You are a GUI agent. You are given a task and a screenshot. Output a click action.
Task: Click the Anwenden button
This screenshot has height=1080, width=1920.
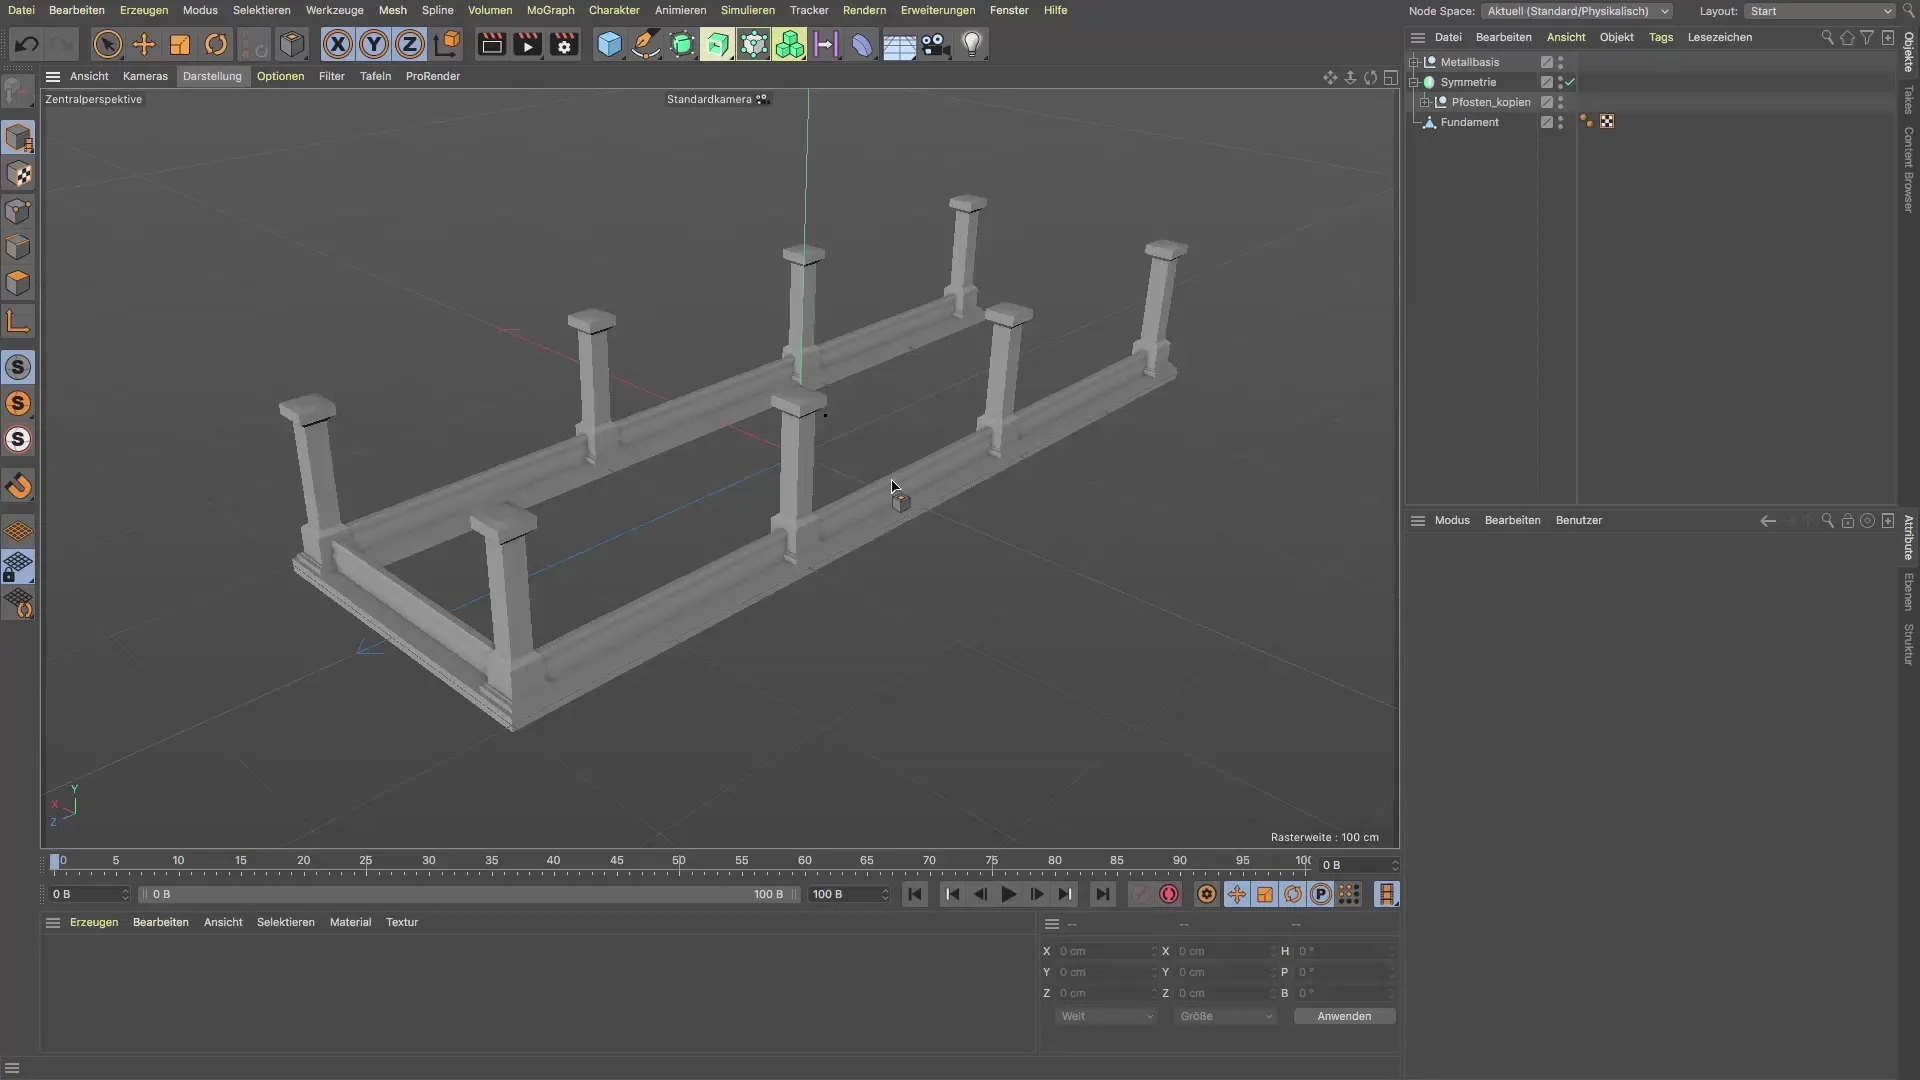click(1344, 1016)
